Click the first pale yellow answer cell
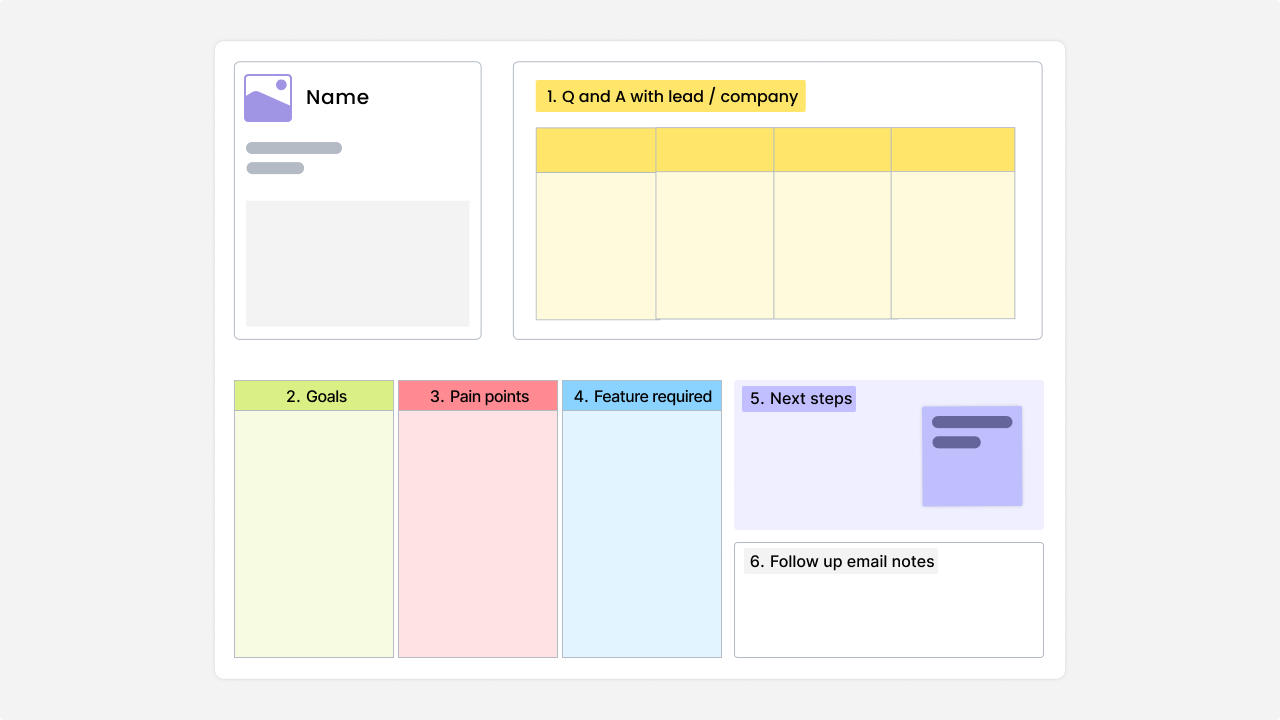The width and height of the screenshot is (1280, 720). pos(596,246)
